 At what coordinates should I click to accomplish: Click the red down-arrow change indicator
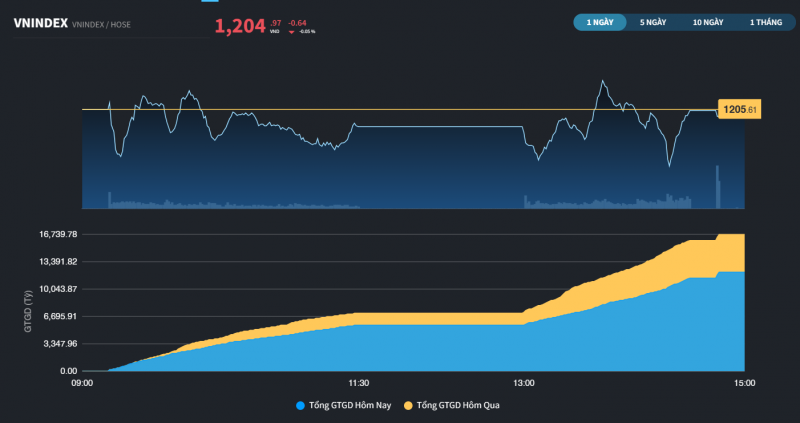point(291,32)
